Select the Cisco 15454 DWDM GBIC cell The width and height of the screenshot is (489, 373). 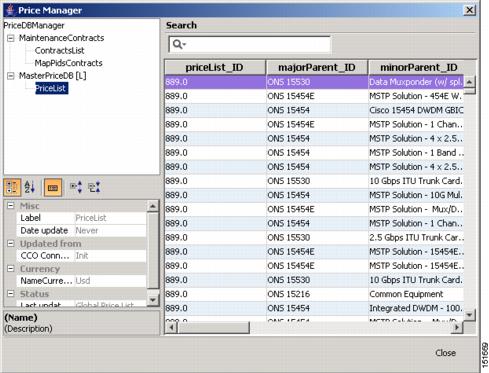416,110
